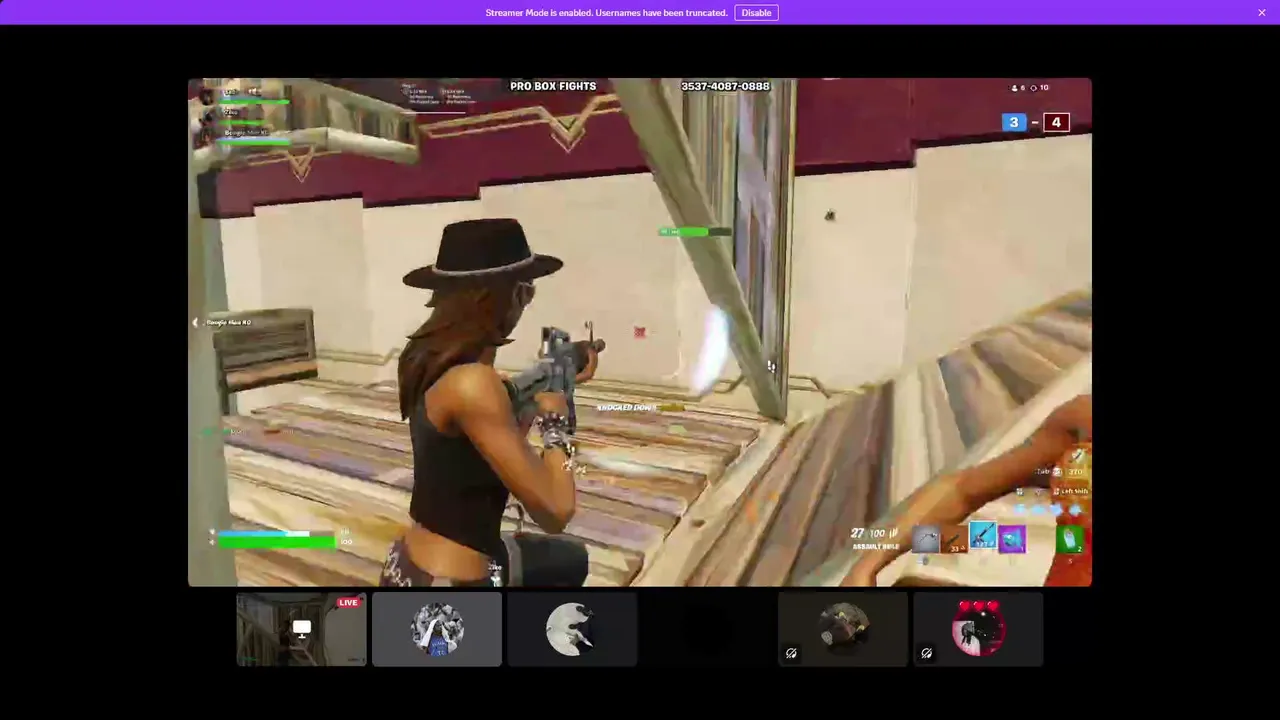Click the purple item inventory slot

1012,539
